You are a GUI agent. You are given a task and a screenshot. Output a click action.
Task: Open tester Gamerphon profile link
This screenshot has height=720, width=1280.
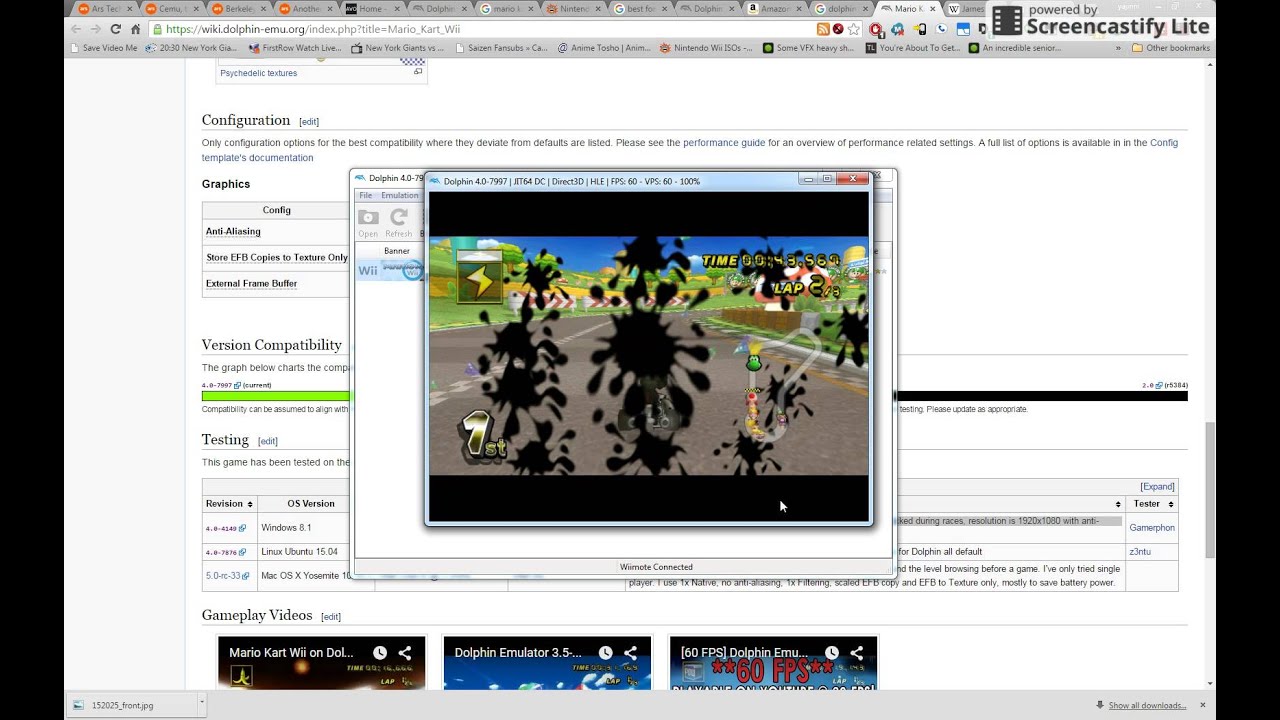tap(1152, 528)
